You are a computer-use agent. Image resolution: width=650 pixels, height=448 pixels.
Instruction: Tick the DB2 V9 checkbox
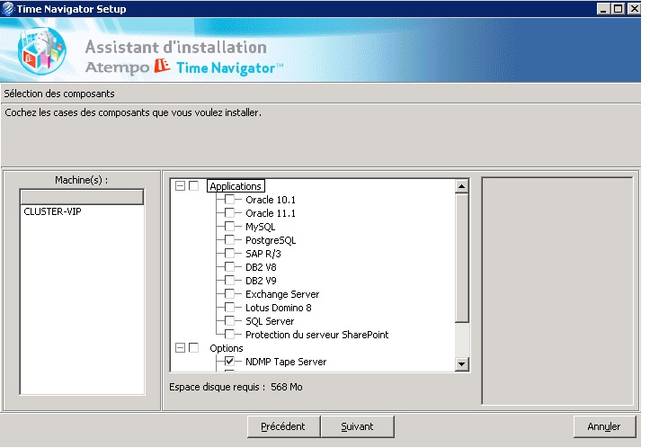[230, 281]
